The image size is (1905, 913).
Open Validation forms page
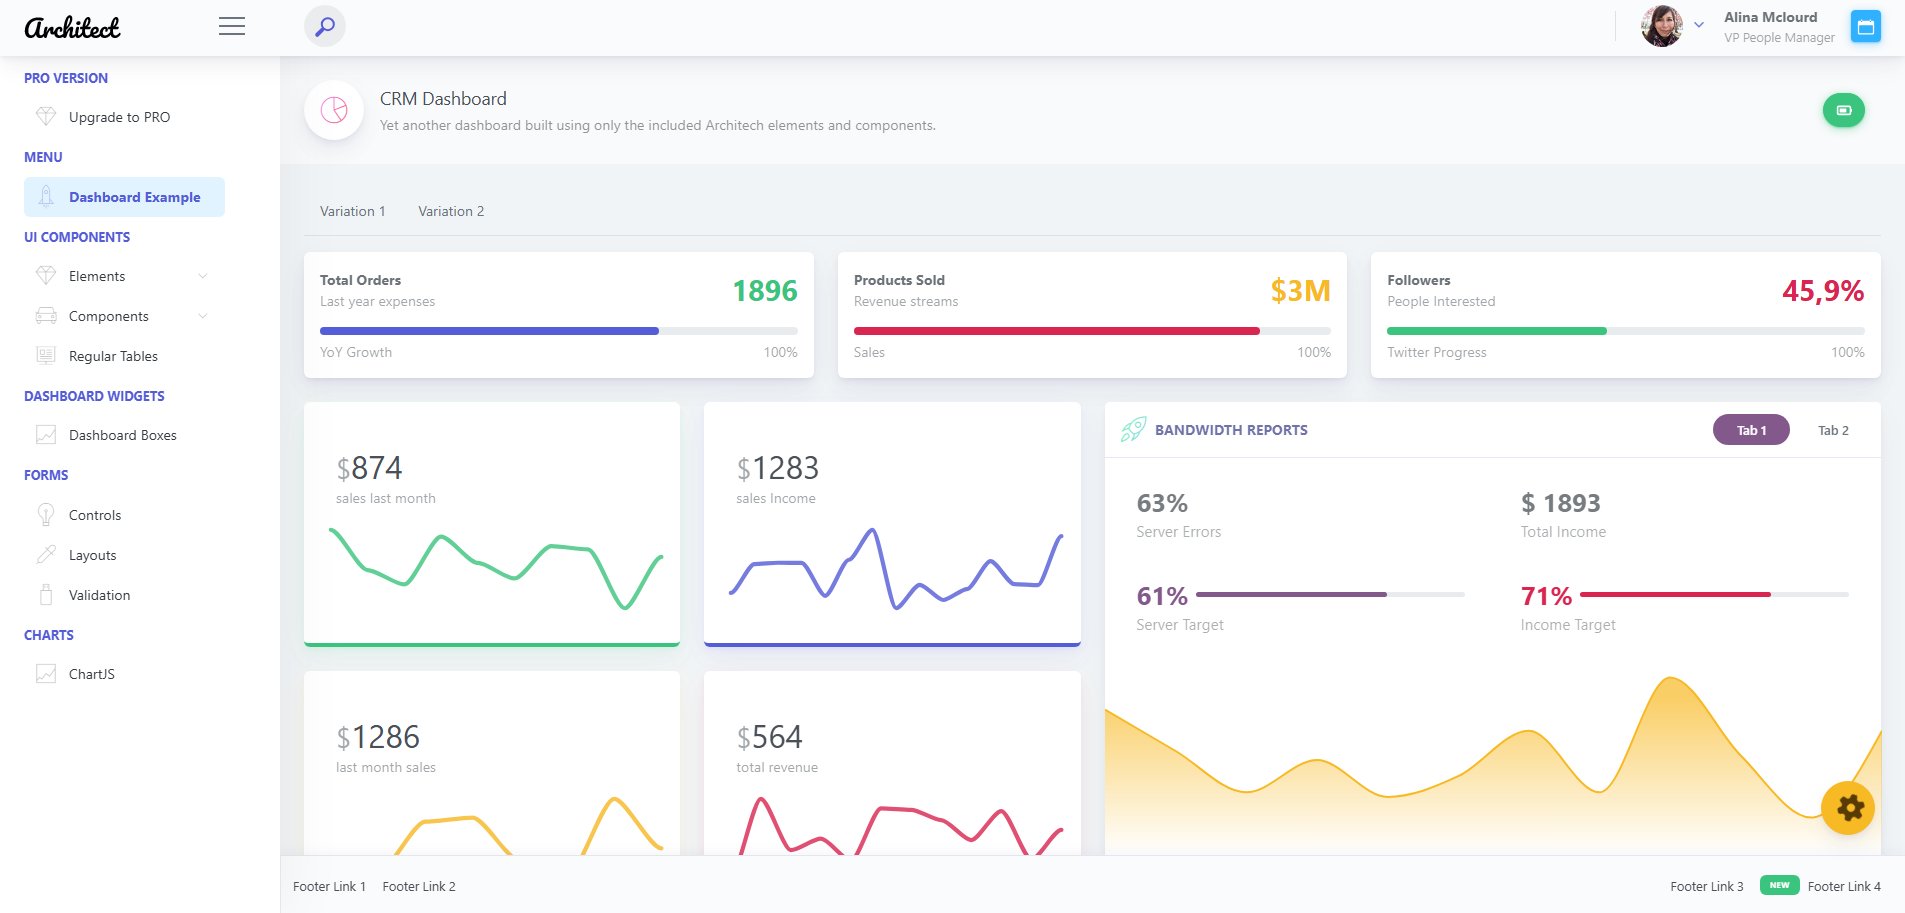pos(100,595)
